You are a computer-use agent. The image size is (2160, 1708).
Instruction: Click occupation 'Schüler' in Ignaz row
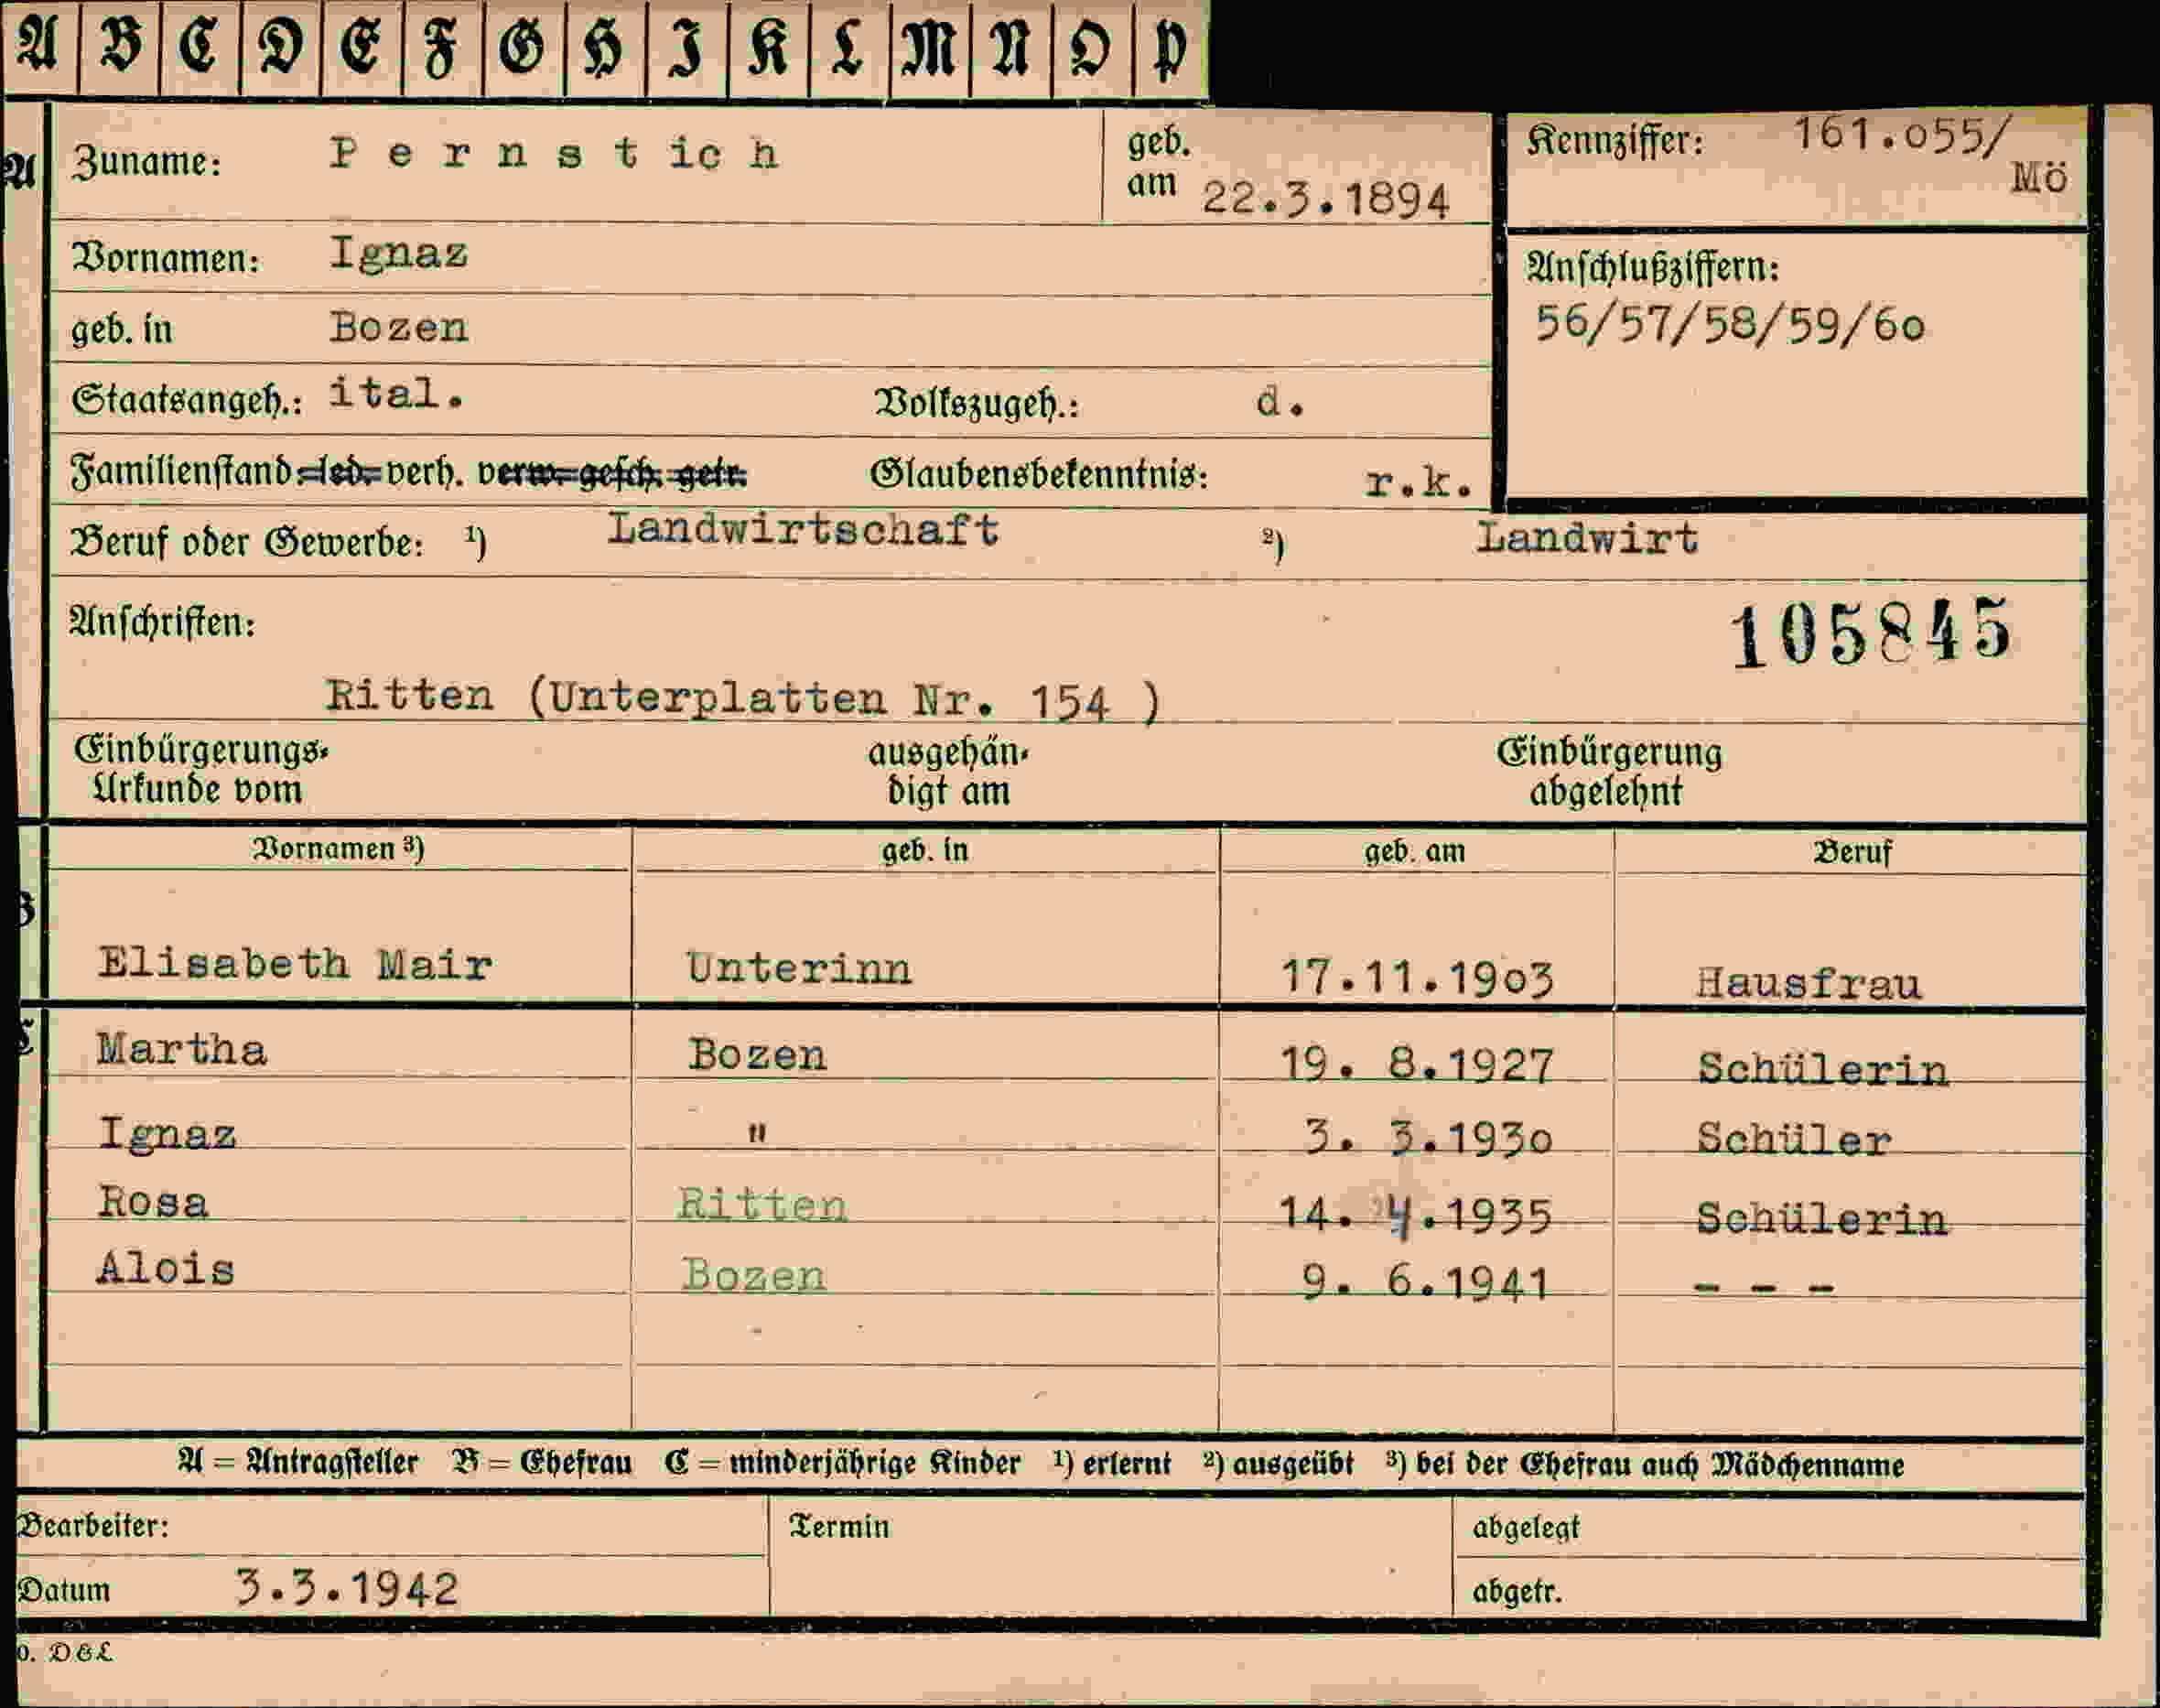[x=1794, y=1140]
